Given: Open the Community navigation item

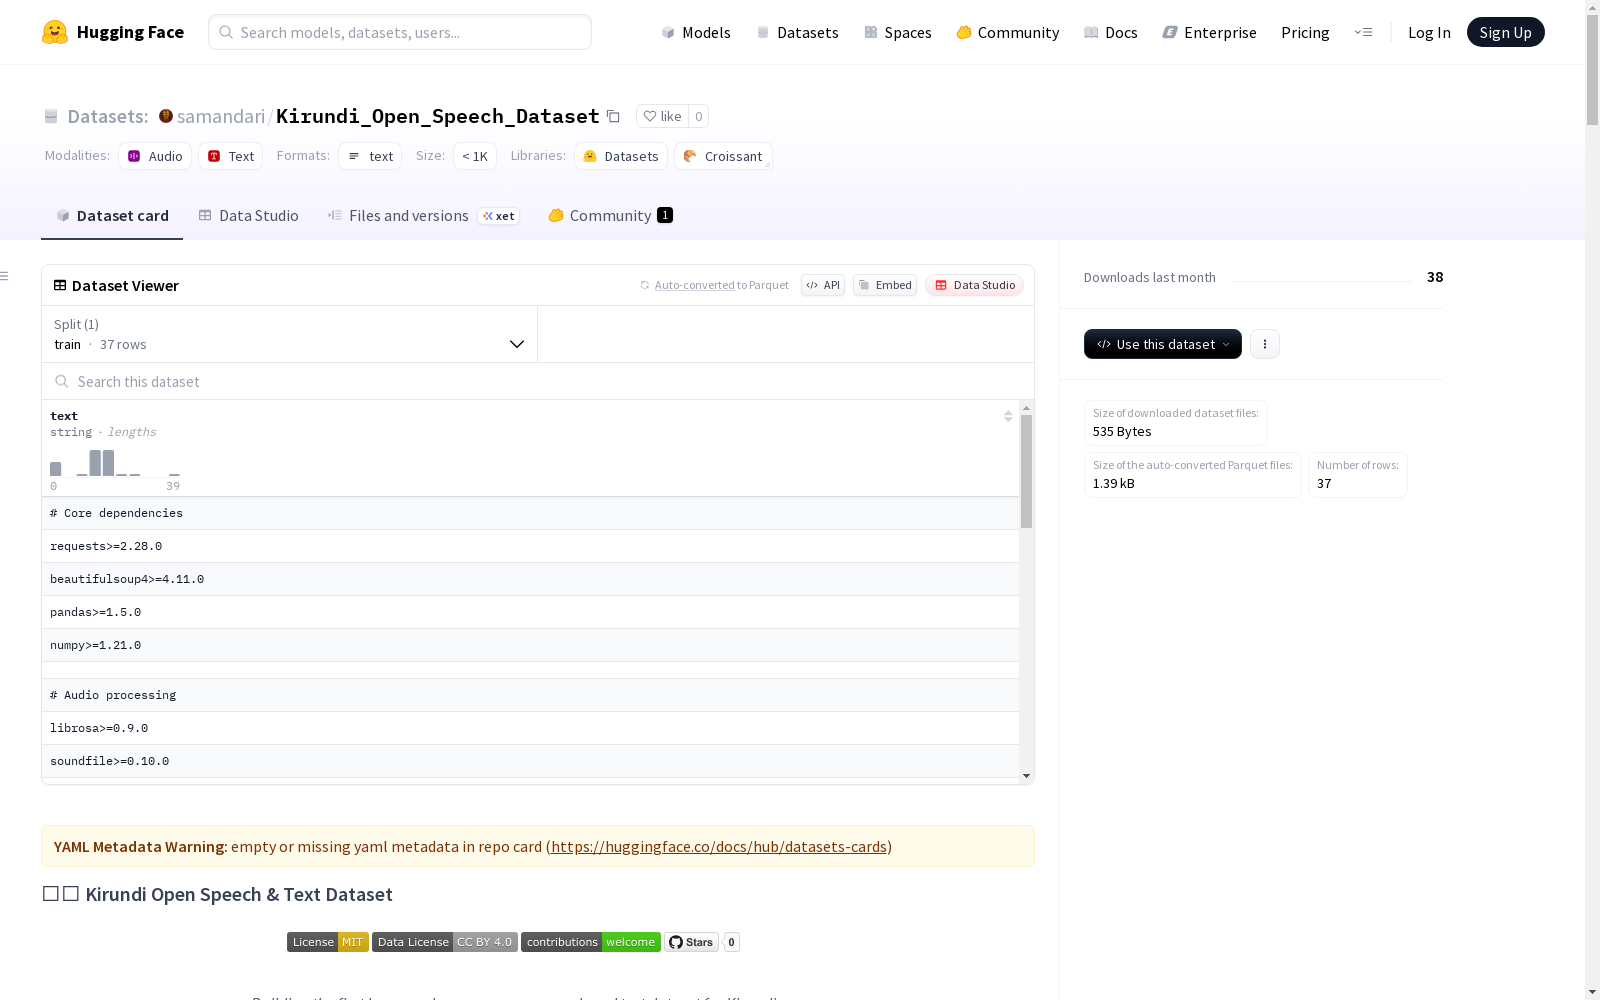Looking at the screenshot, I should 1008,32.
